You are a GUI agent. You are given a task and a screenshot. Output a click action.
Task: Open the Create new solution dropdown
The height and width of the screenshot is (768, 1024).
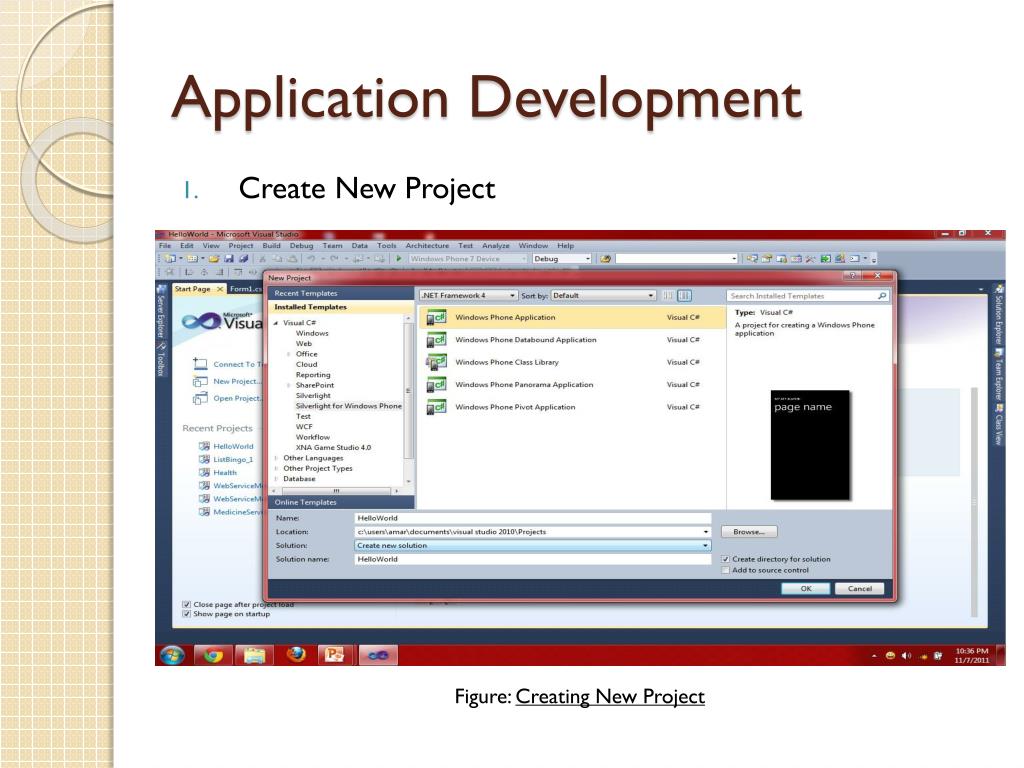[705, 545]
